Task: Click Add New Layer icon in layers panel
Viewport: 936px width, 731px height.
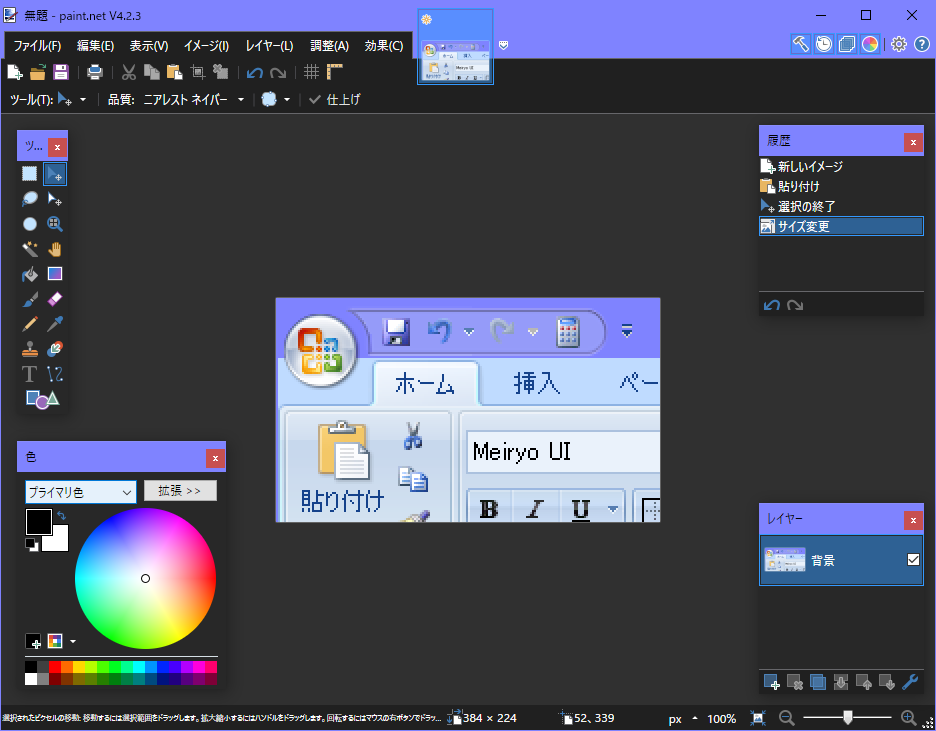Action: (772, 681)
